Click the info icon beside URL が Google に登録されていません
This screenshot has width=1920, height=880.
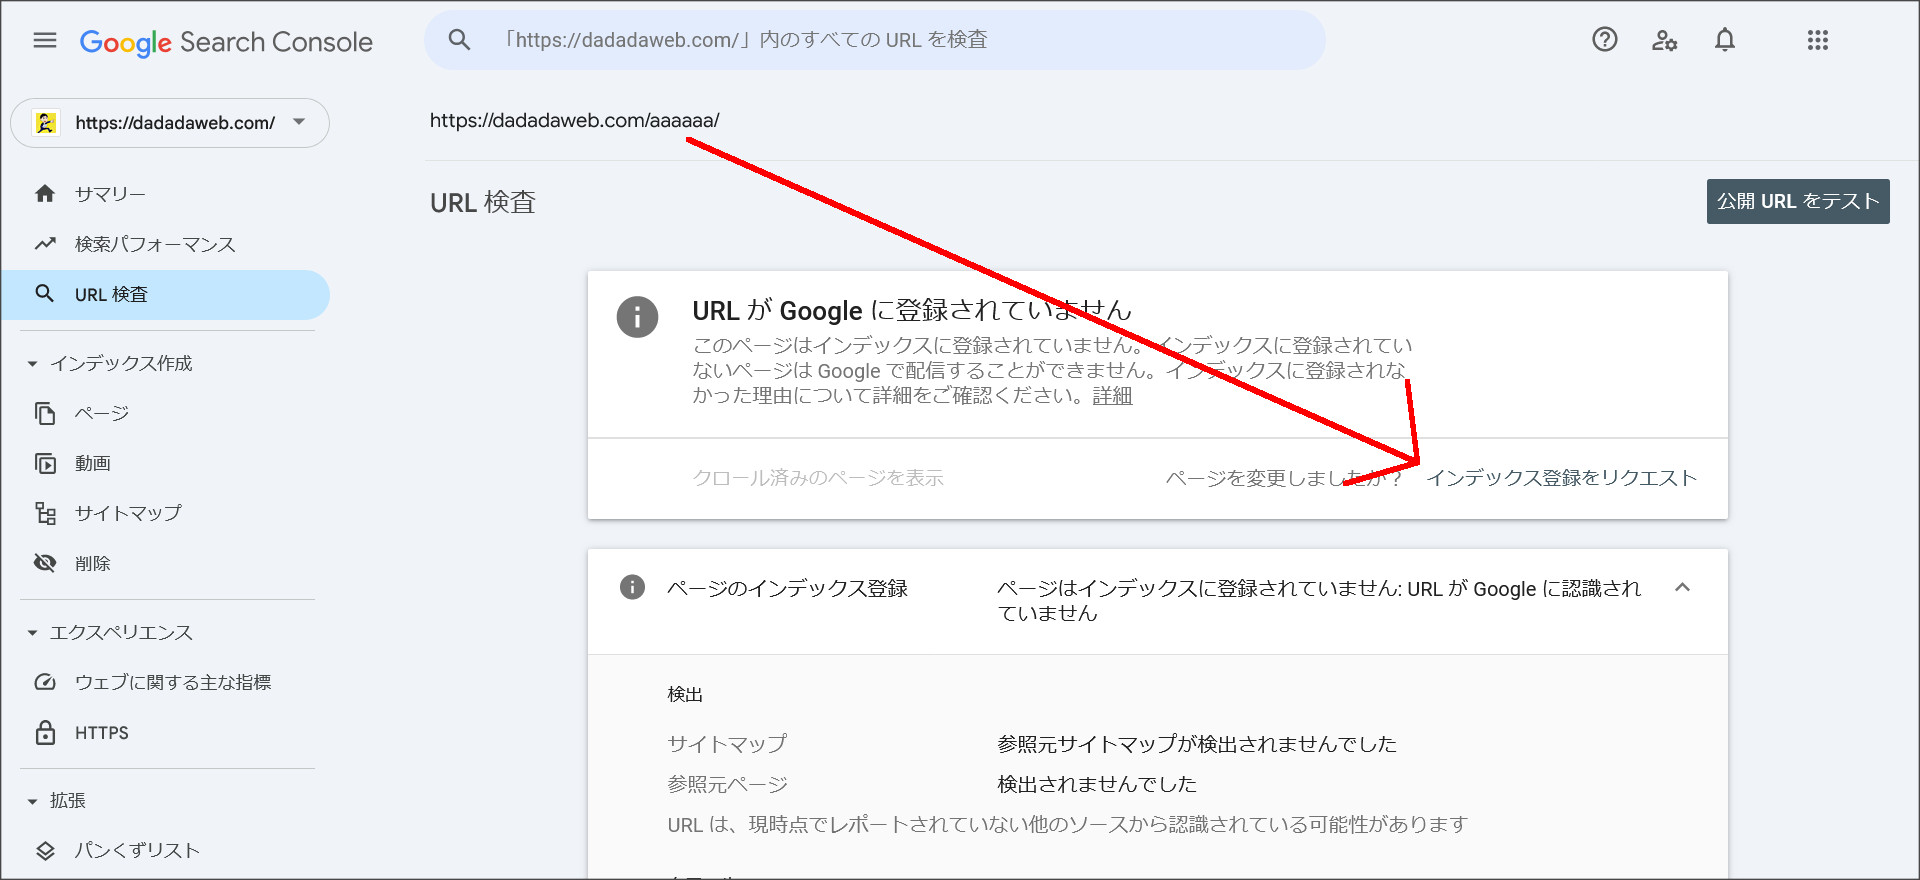[637, 317]
